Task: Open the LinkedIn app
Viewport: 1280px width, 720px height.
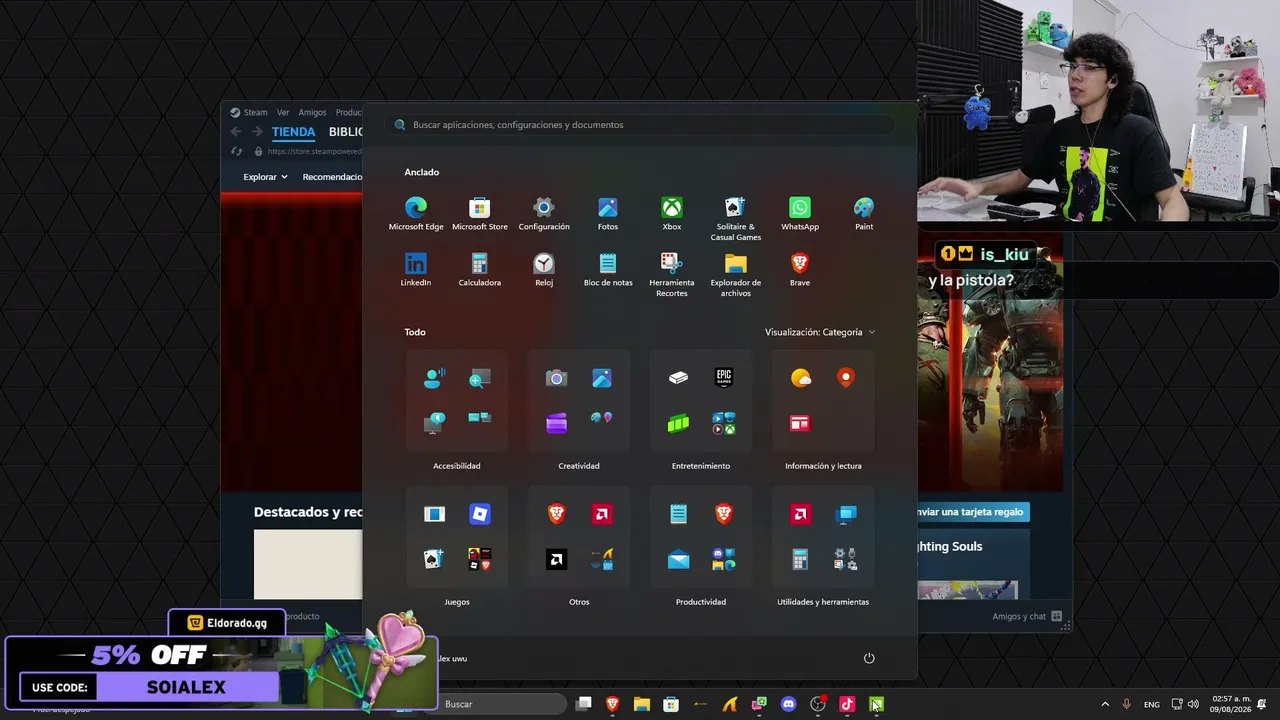Action: click(416, 270)
